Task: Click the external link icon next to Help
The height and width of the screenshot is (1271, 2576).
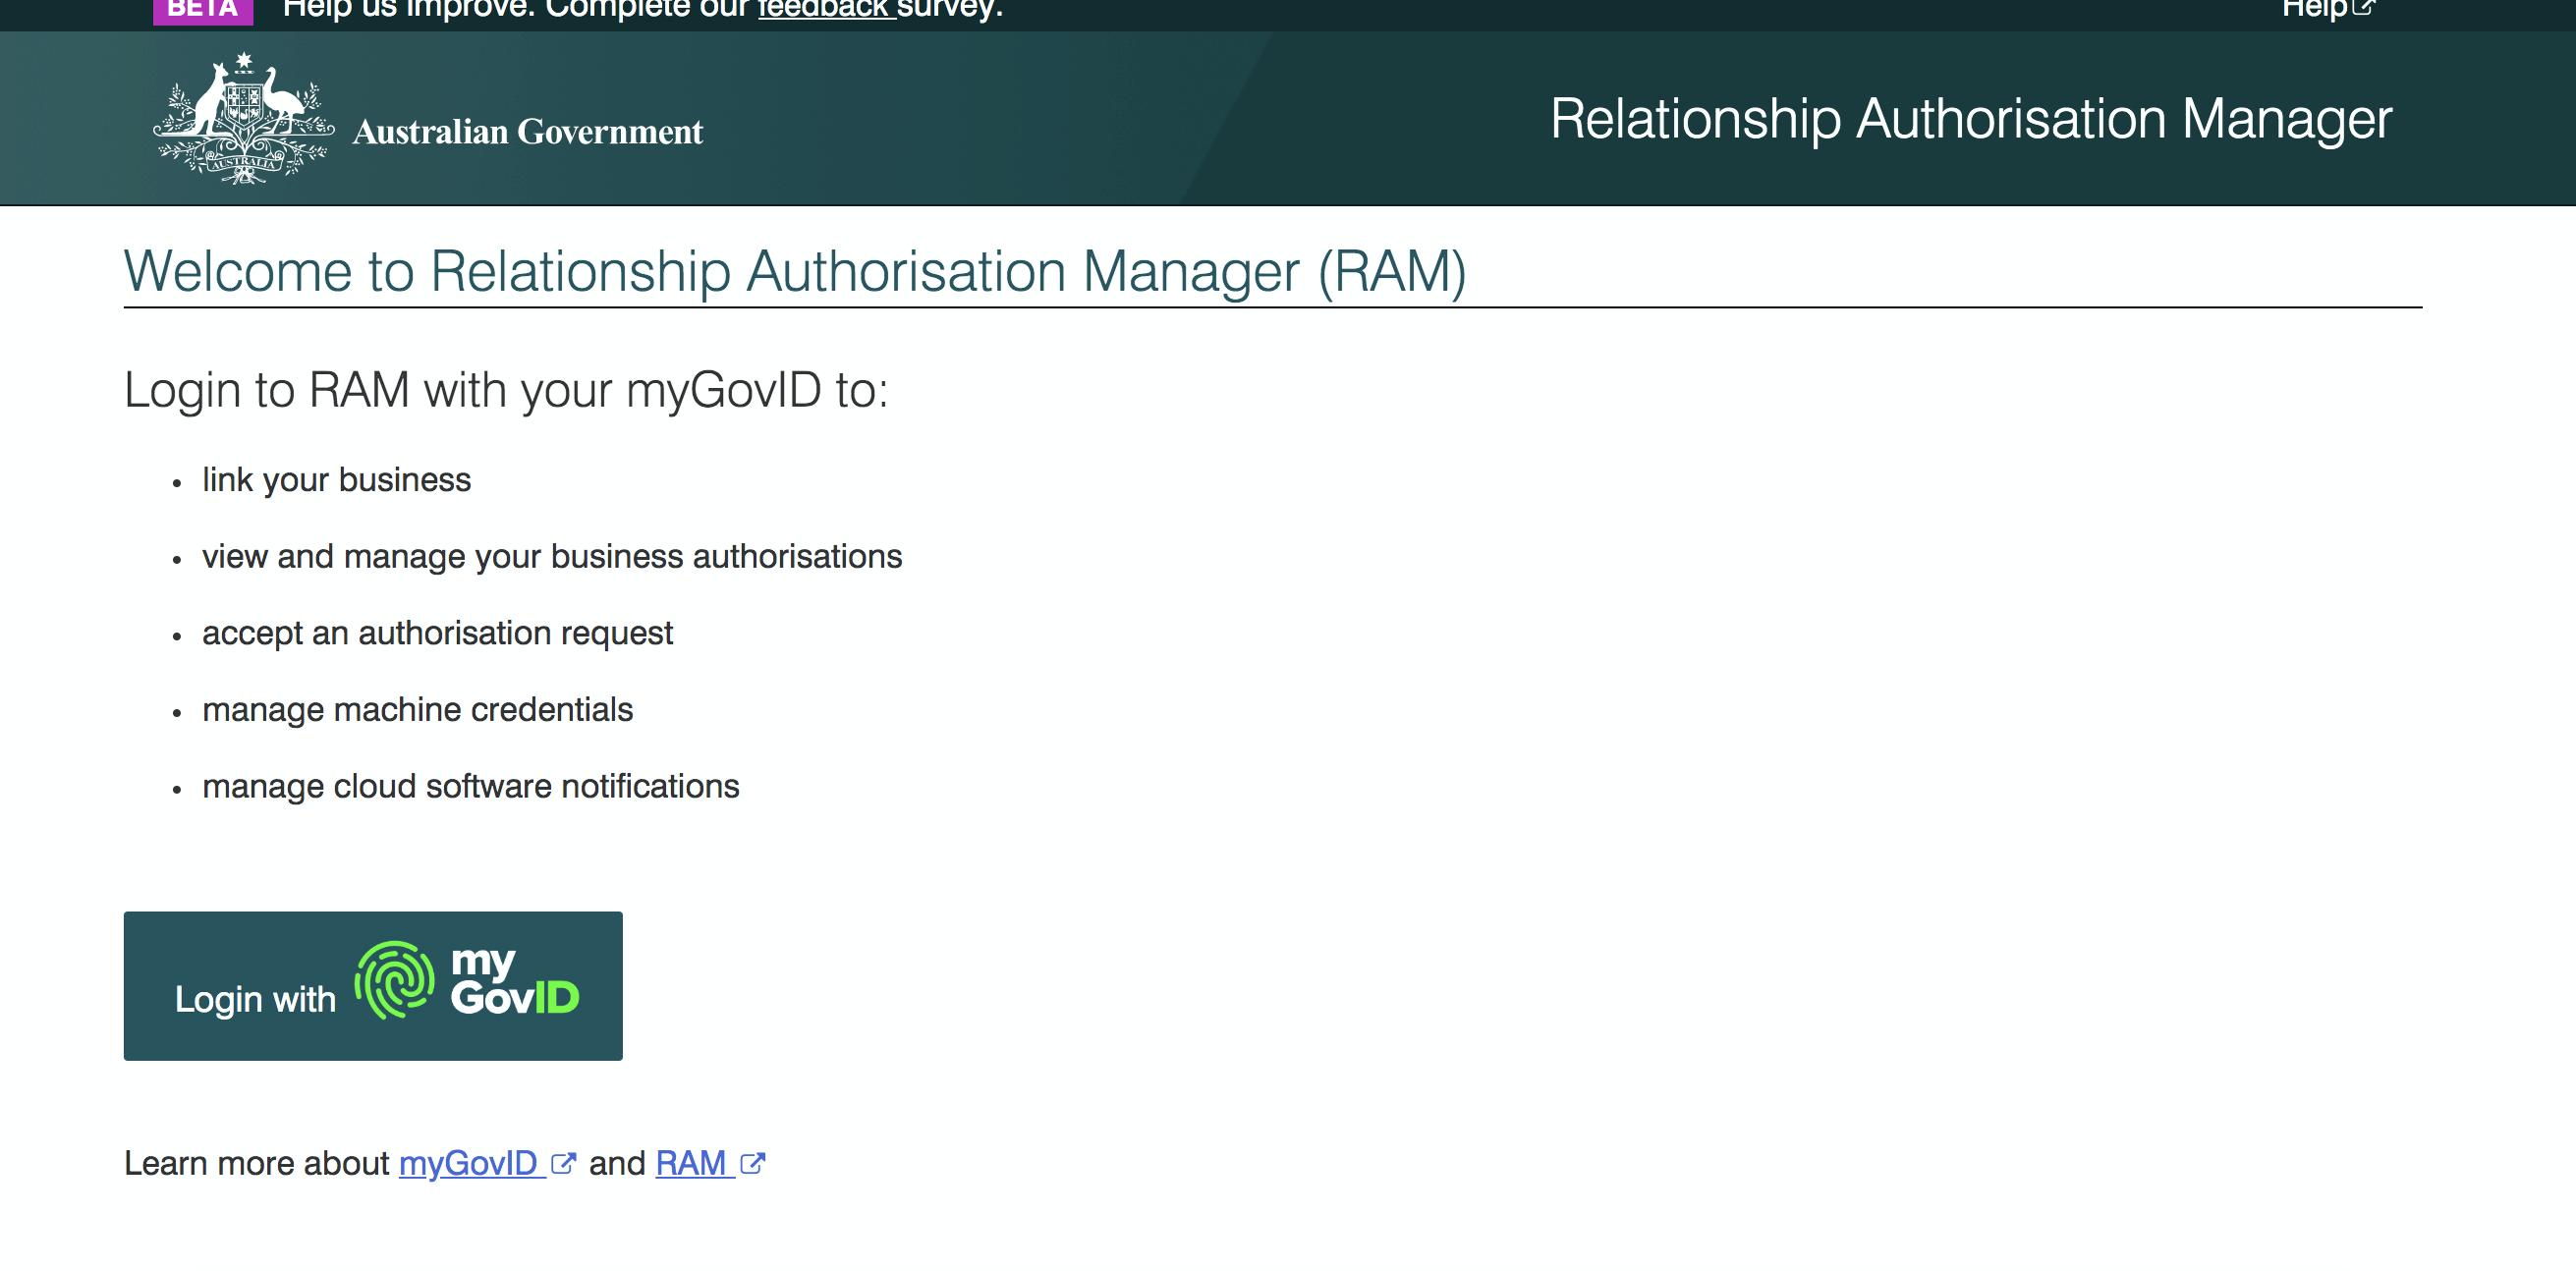Action: click(2364, 8)
